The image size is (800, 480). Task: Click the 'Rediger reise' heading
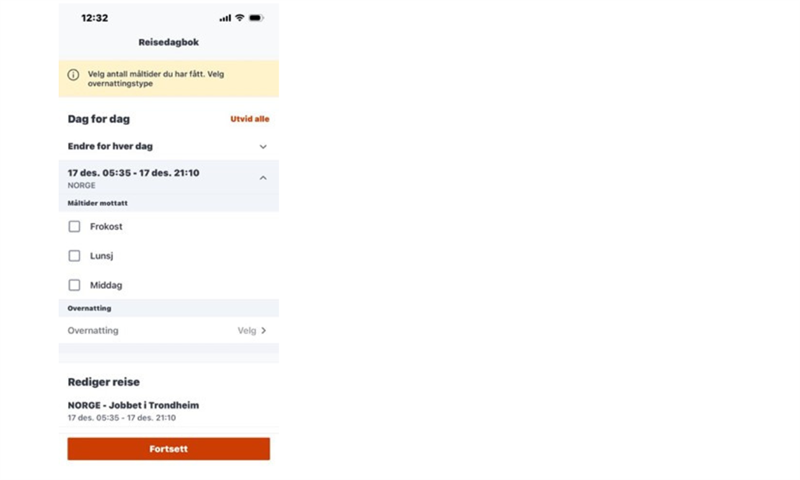(x=104, y=382)
